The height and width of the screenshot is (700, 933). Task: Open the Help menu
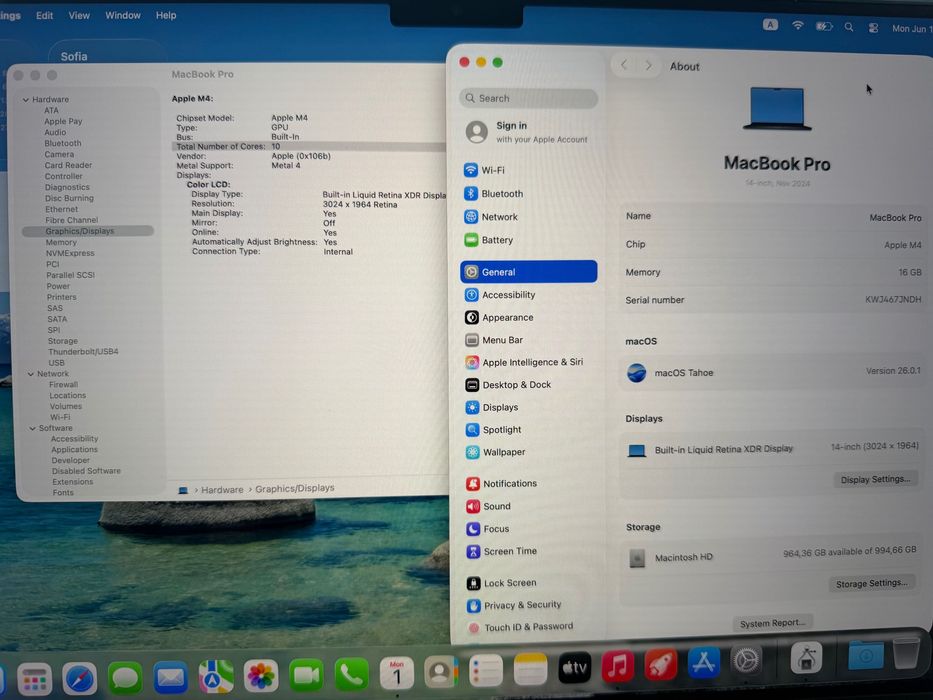166,15
